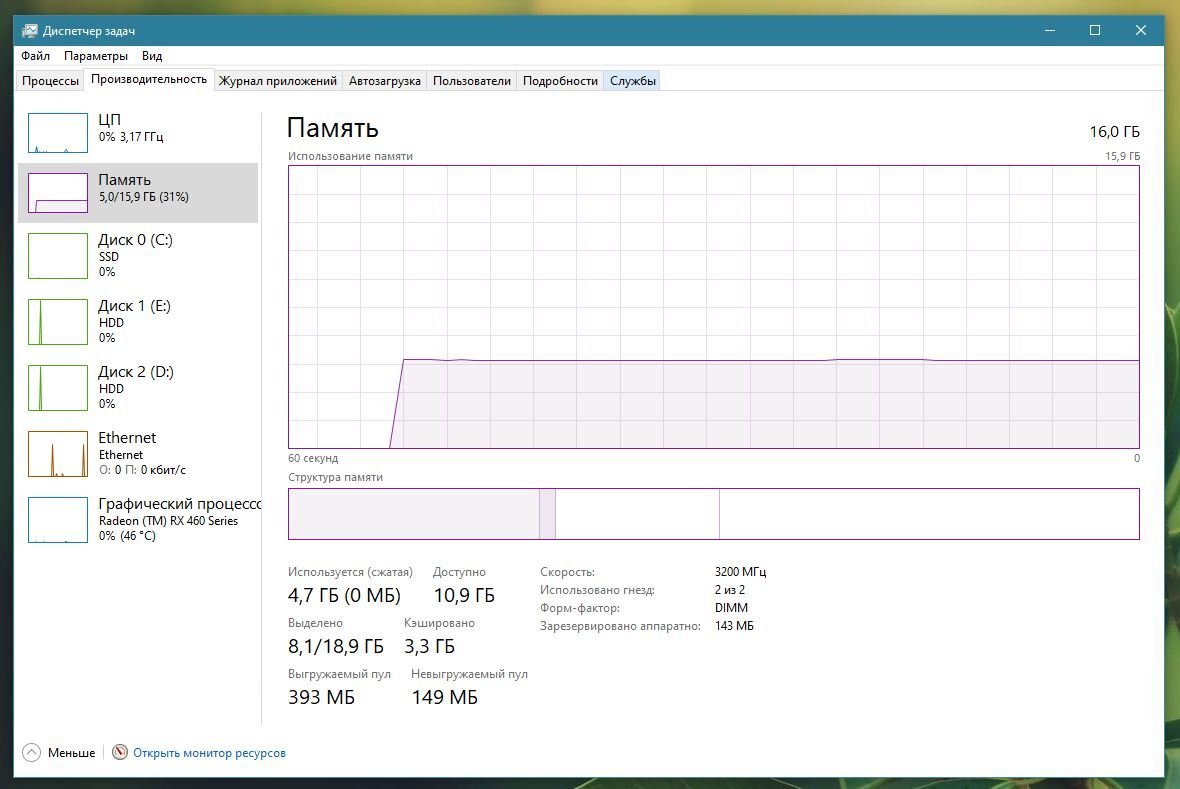Click the 'Использование памяти' graph label

pyautogui.click(x=351, y=156)
